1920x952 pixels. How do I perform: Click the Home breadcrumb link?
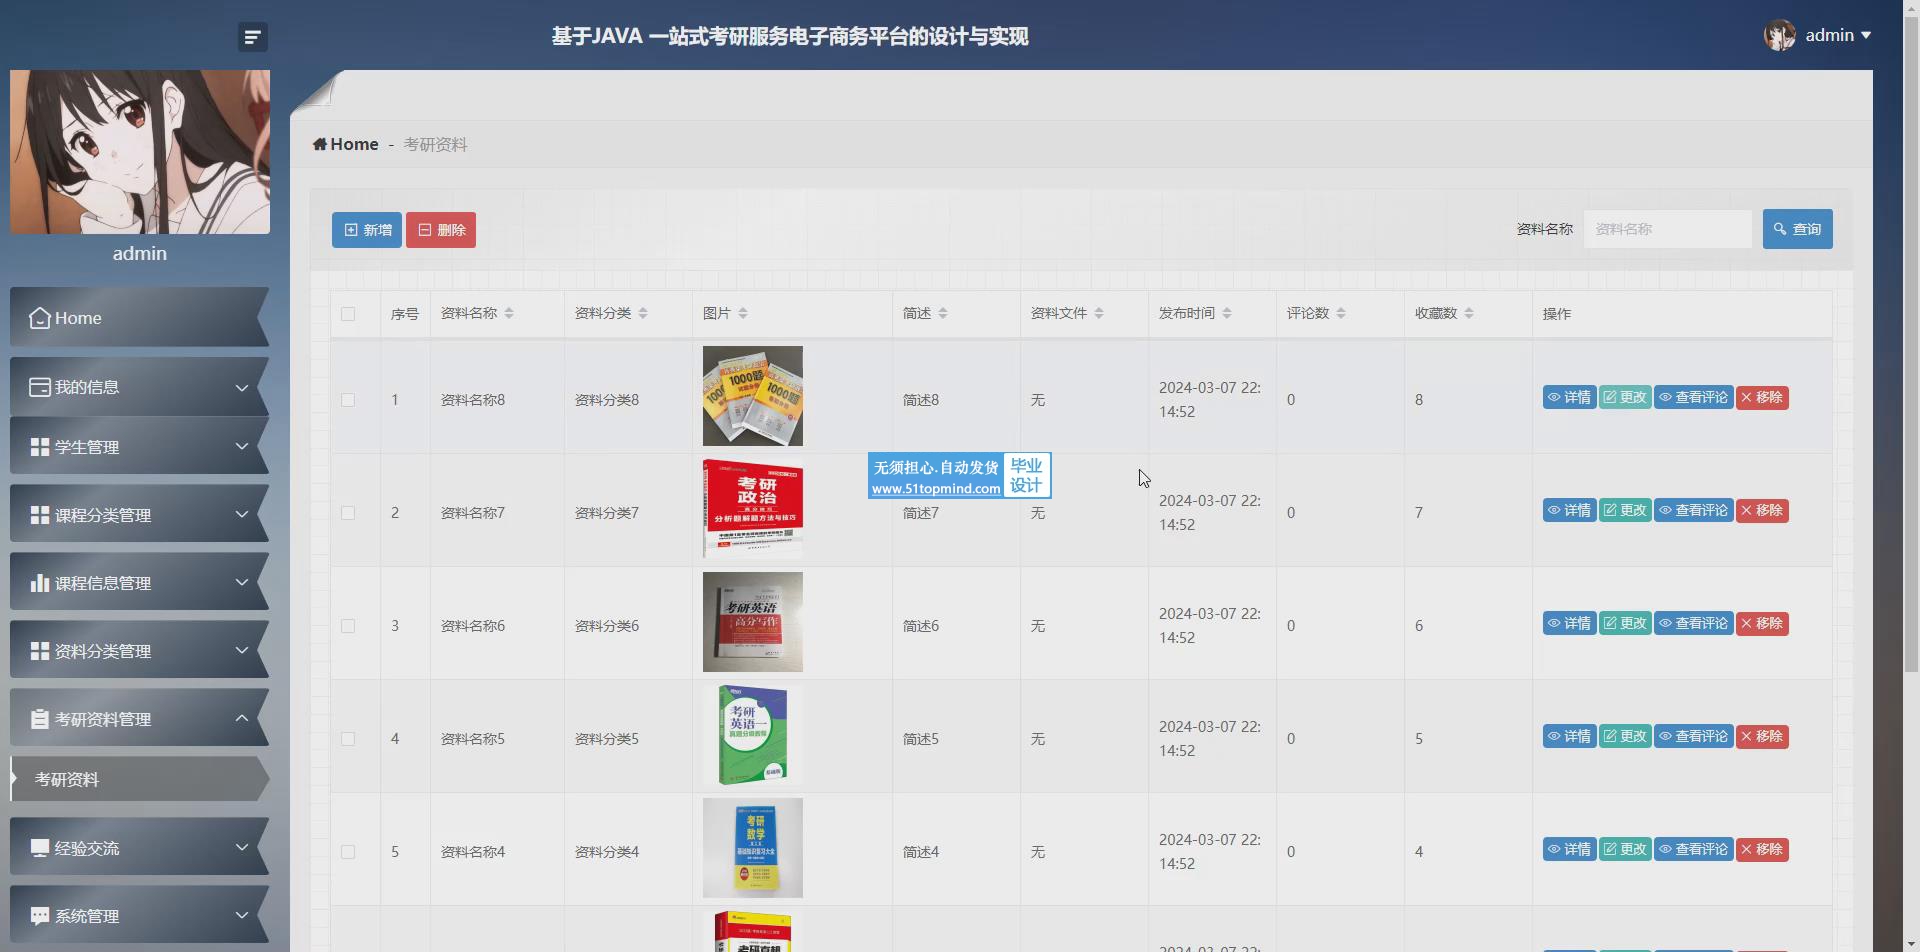(x=345, y=144)
